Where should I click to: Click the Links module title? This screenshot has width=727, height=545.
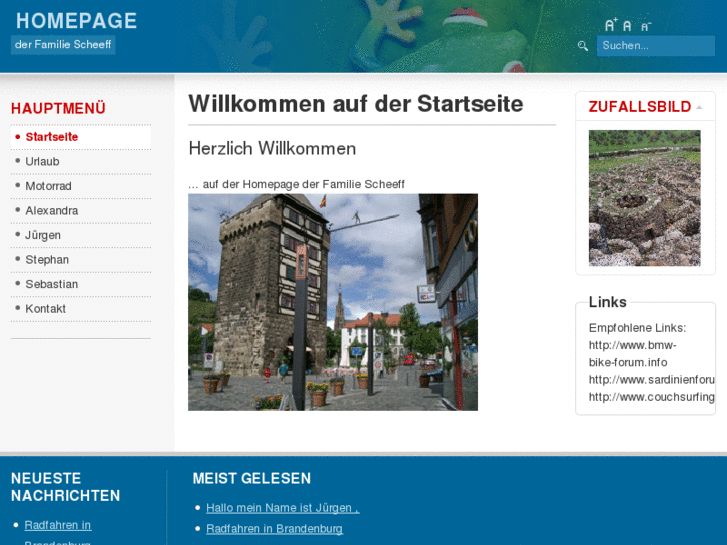pyautogui.click(x=607, y=302)
